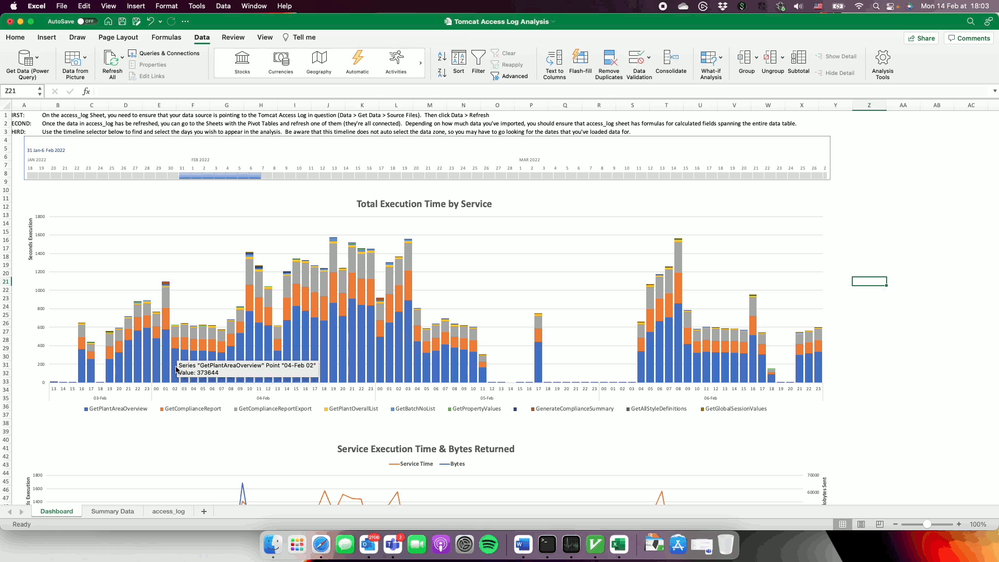Click the Stocks data type icon
Viewport: 999px width, 562px height.
point(242,62)
